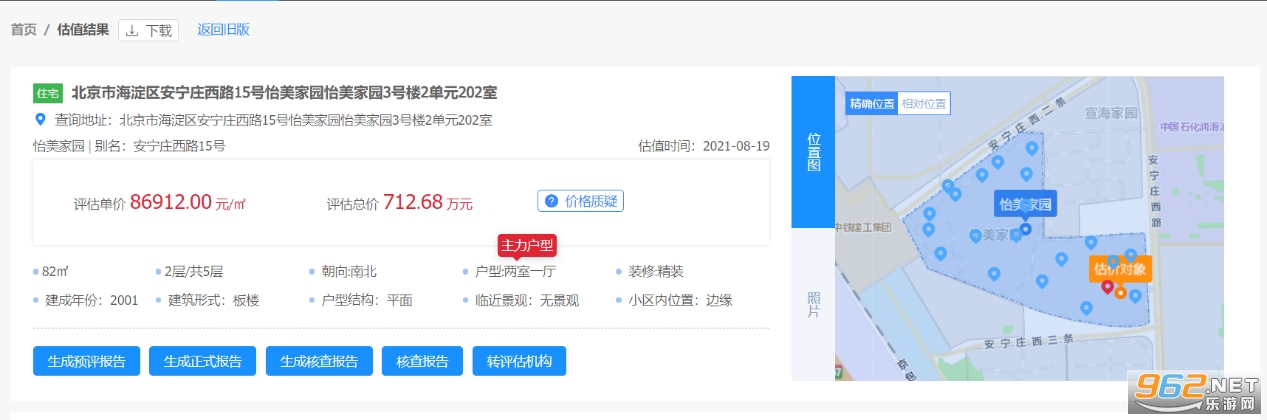This screenshot has height=420, width=1267.
Task: Select the red marker on the map
Action: [x=1107, y=288]
